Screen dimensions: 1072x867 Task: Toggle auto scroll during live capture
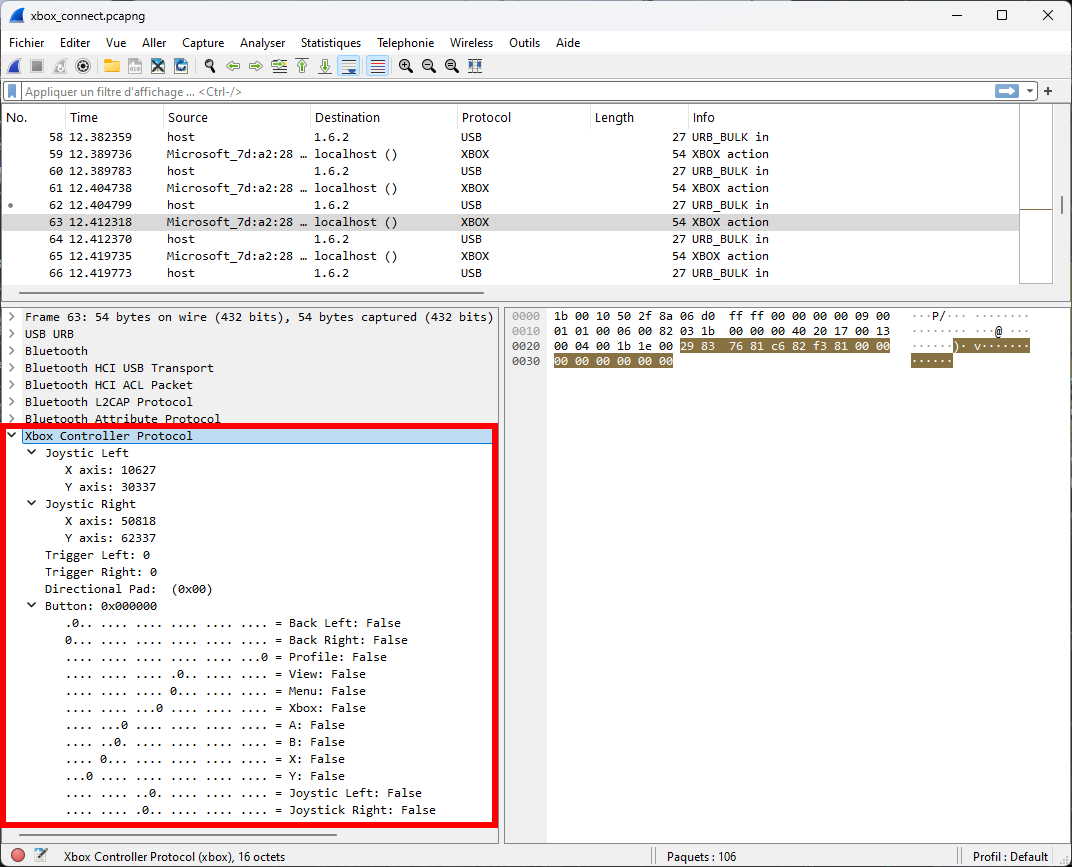click(349, 66)
